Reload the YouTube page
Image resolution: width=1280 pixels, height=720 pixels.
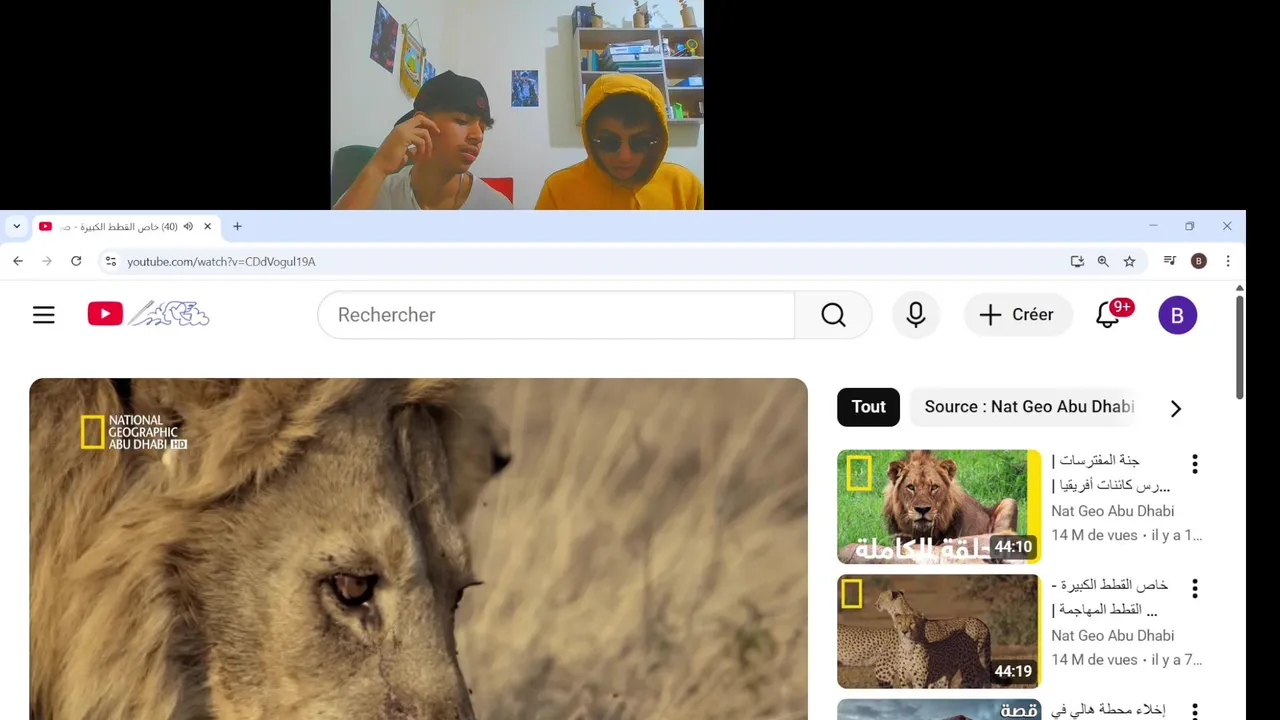click(x=76, y=261)
